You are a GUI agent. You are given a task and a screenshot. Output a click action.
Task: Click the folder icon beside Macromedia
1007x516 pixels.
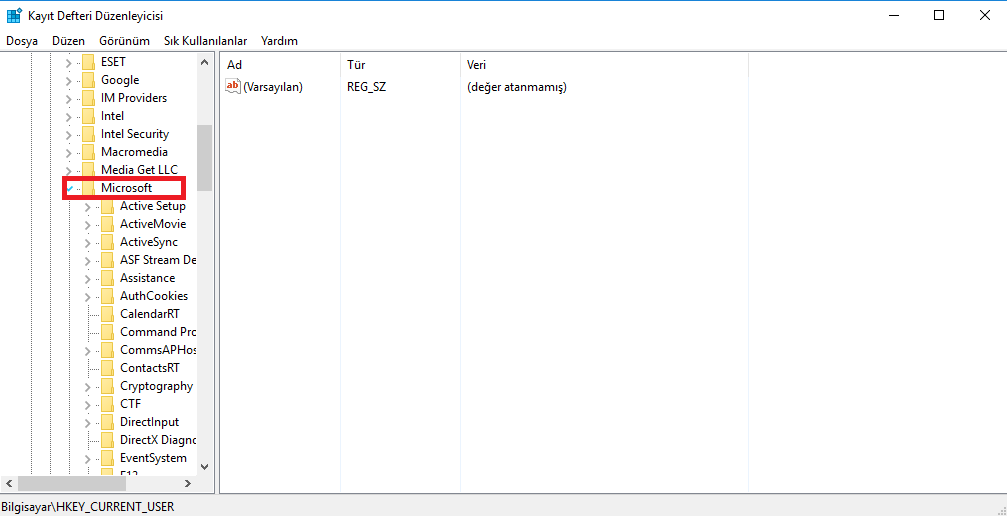pyautogui.click(x=88, y=152)
